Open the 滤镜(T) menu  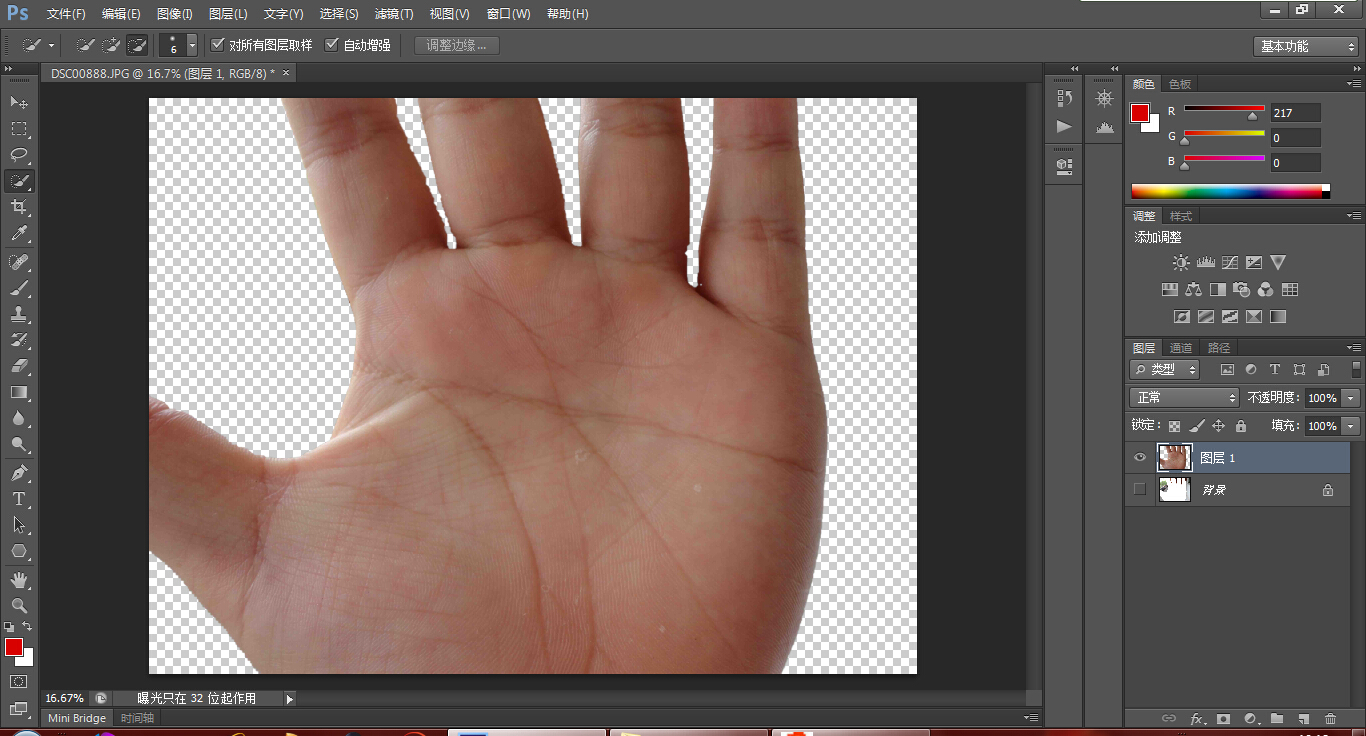point(394,14)
